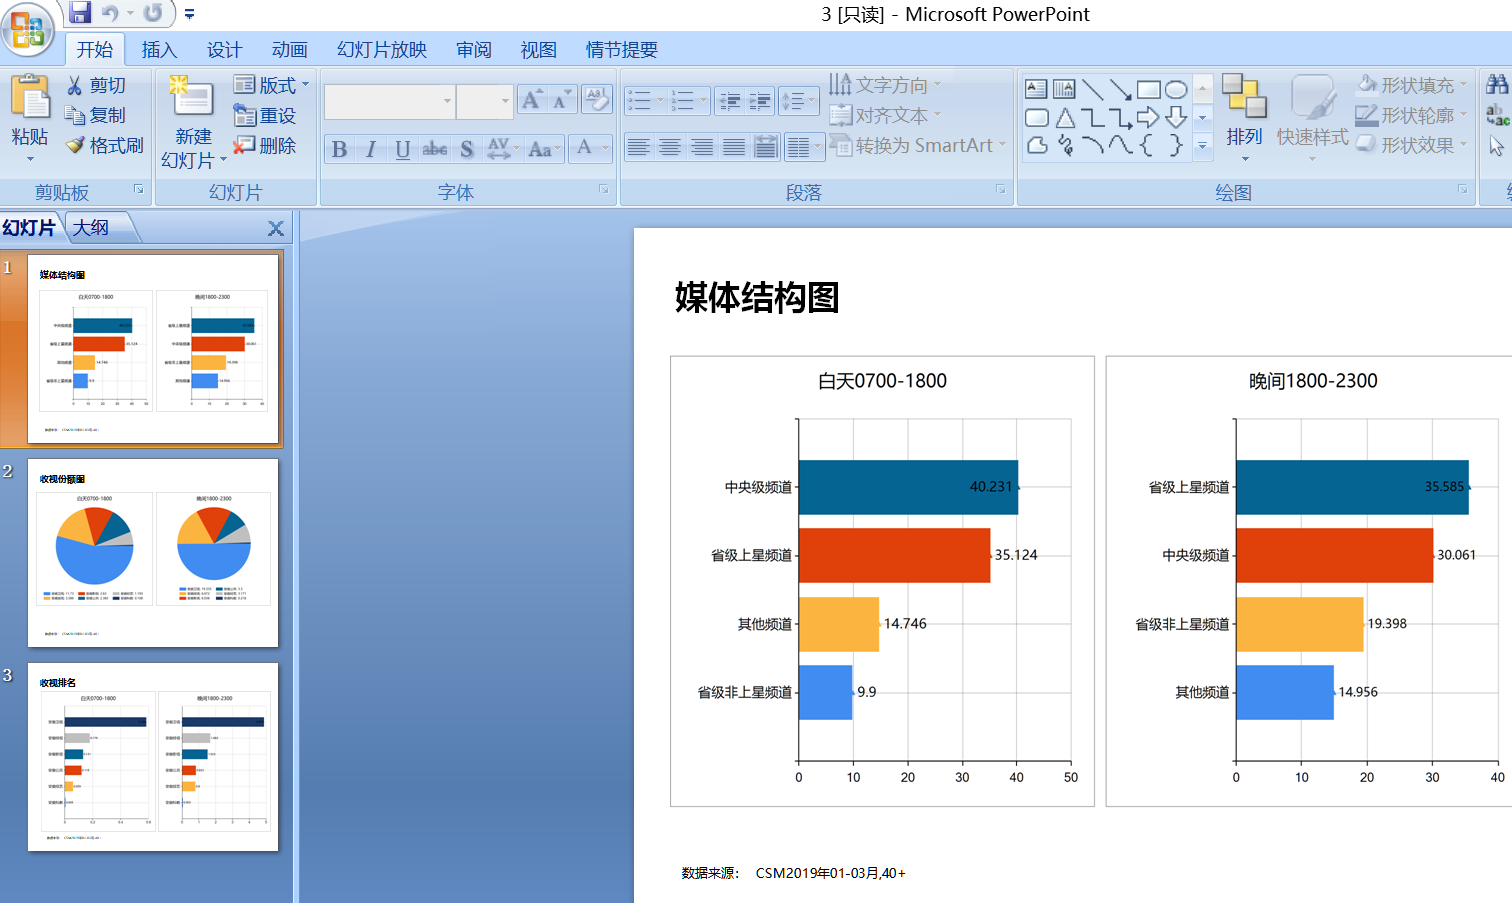Screen dimensions: 1512x903
Task: Click the Paste icon in clipboard group
Action: (x=29, y=100)
